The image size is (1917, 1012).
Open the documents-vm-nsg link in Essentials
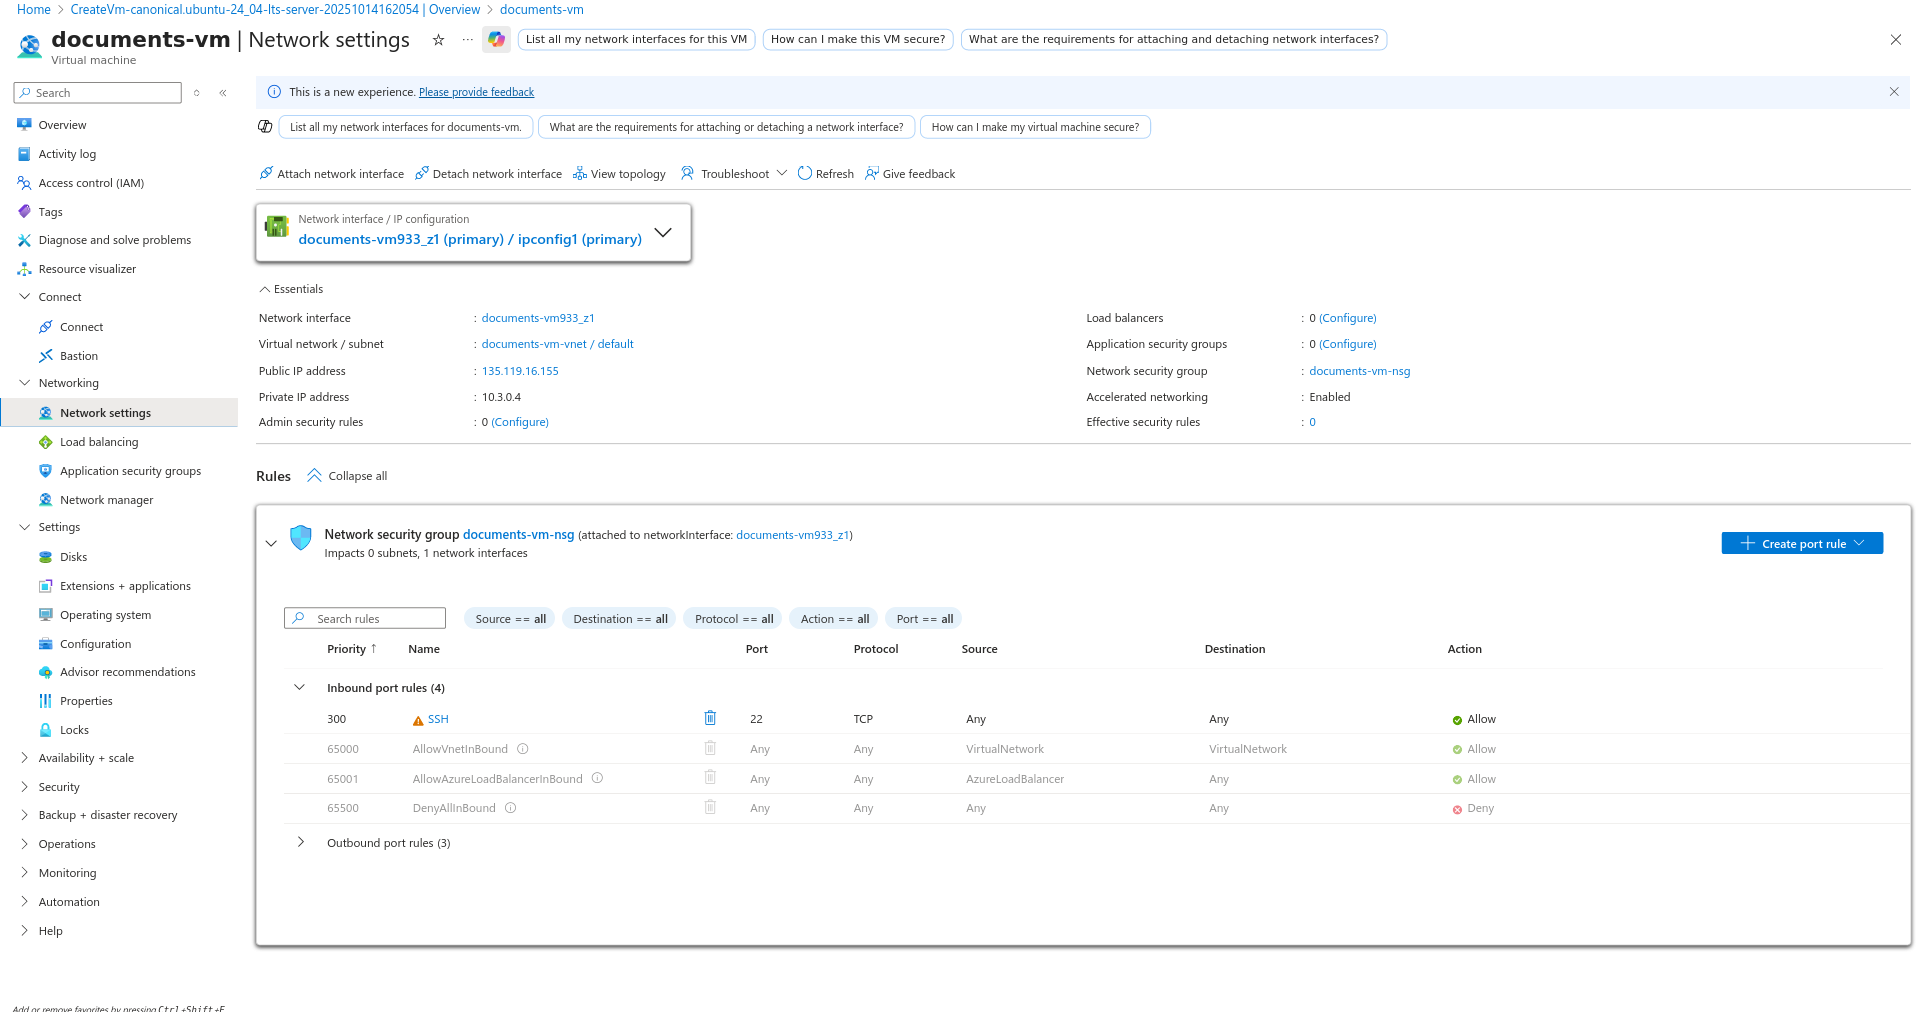pos(1359,371)
